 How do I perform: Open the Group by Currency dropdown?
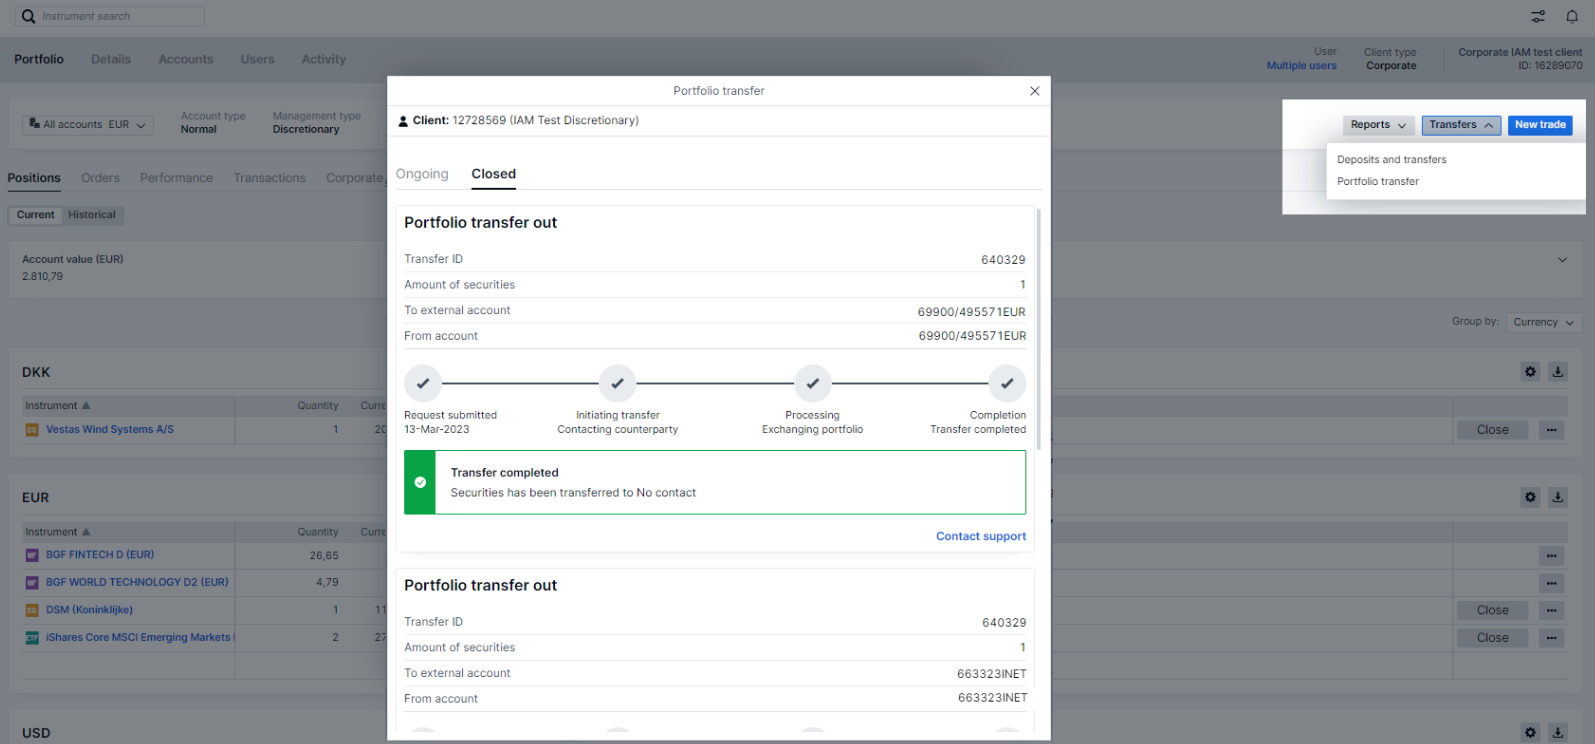tap(1543, 322)
